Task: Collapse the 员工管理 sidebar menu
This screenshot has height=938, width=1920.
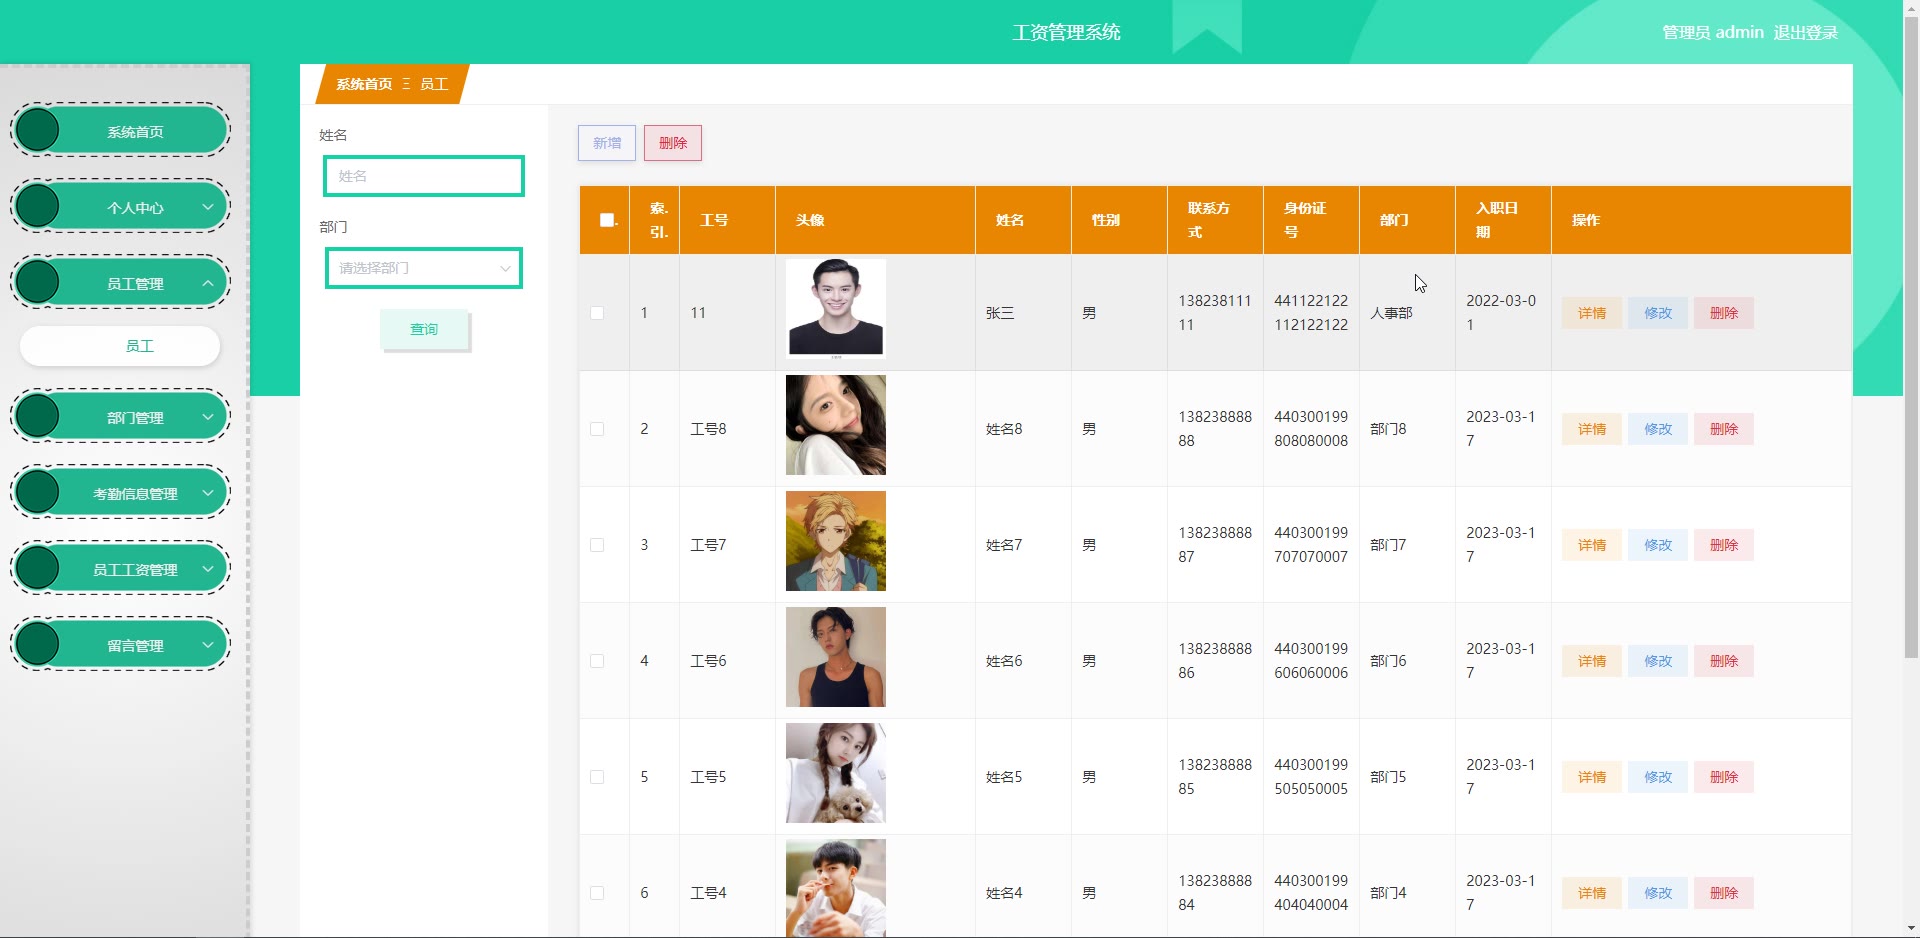Action: pyautogui.click(x=120, y=283)
